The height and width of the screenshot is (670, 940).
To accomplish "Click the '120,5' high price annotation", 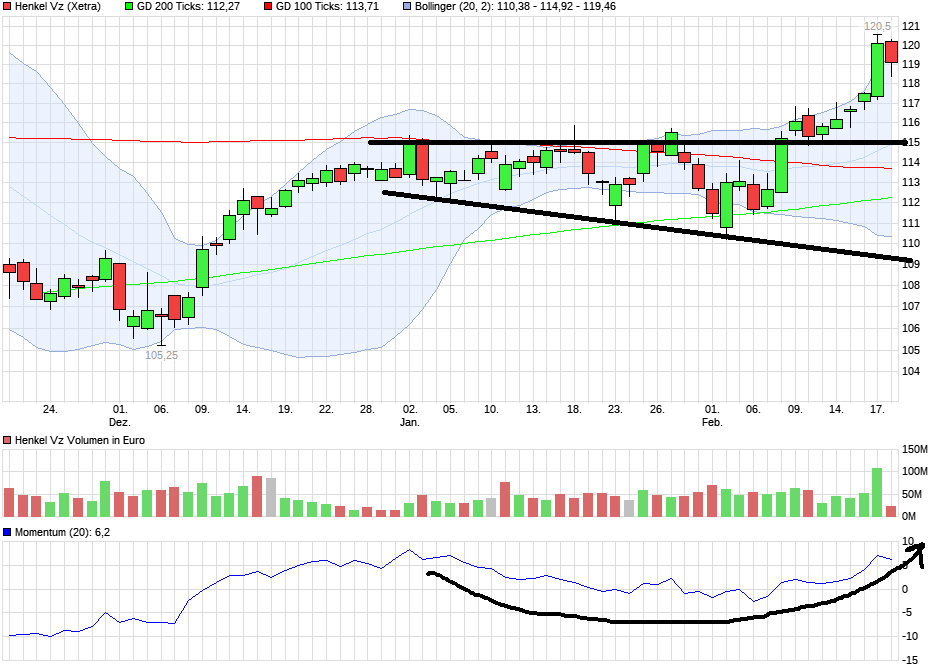I will [x=877, y=26].
